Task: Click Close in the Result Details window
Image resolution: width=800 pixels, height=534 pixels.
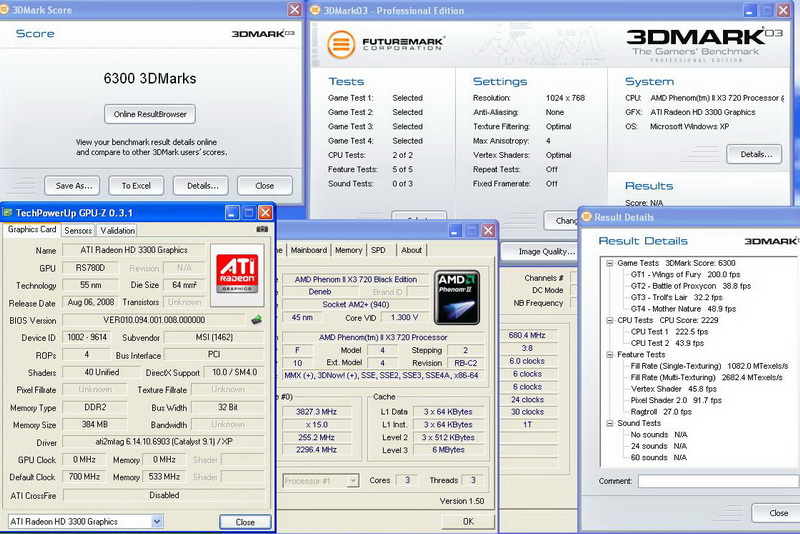Action: pyautogui.click(x=776, y=513)
